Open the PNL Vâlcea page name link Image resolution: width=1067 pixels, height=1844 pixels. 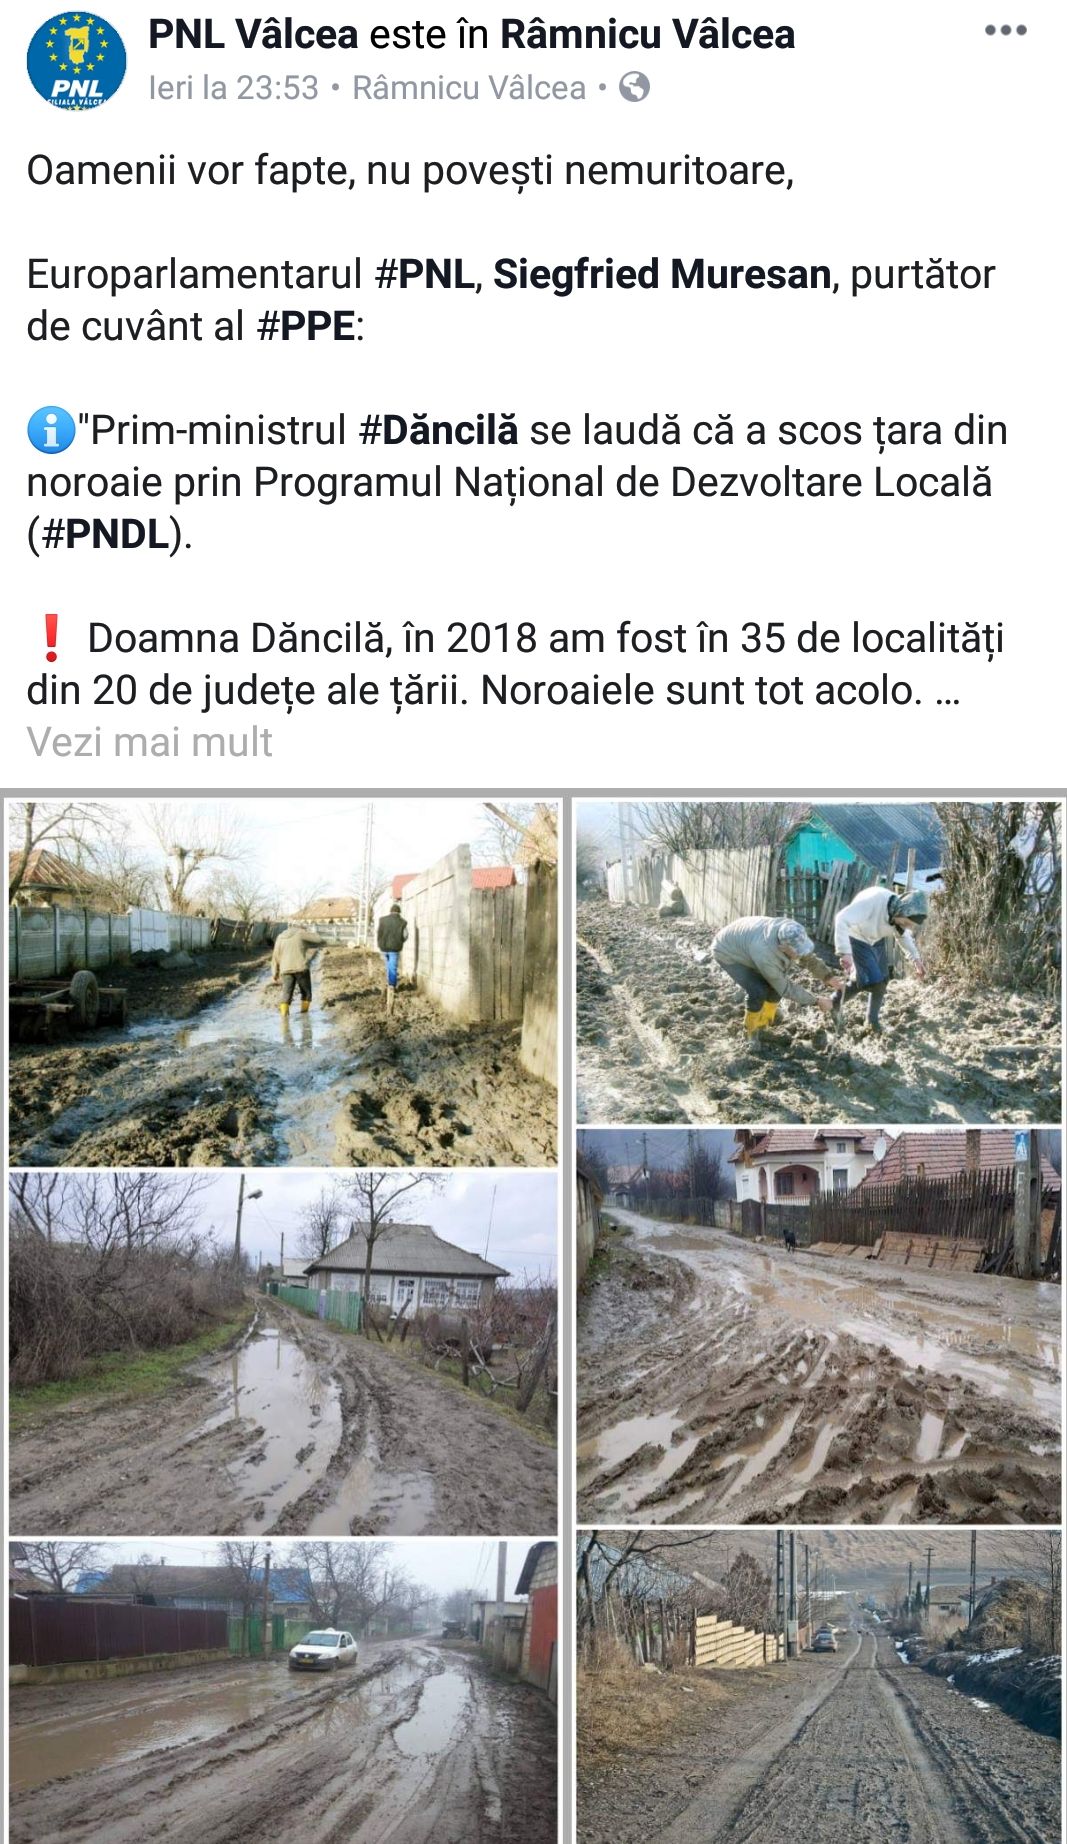pos(253,34)
